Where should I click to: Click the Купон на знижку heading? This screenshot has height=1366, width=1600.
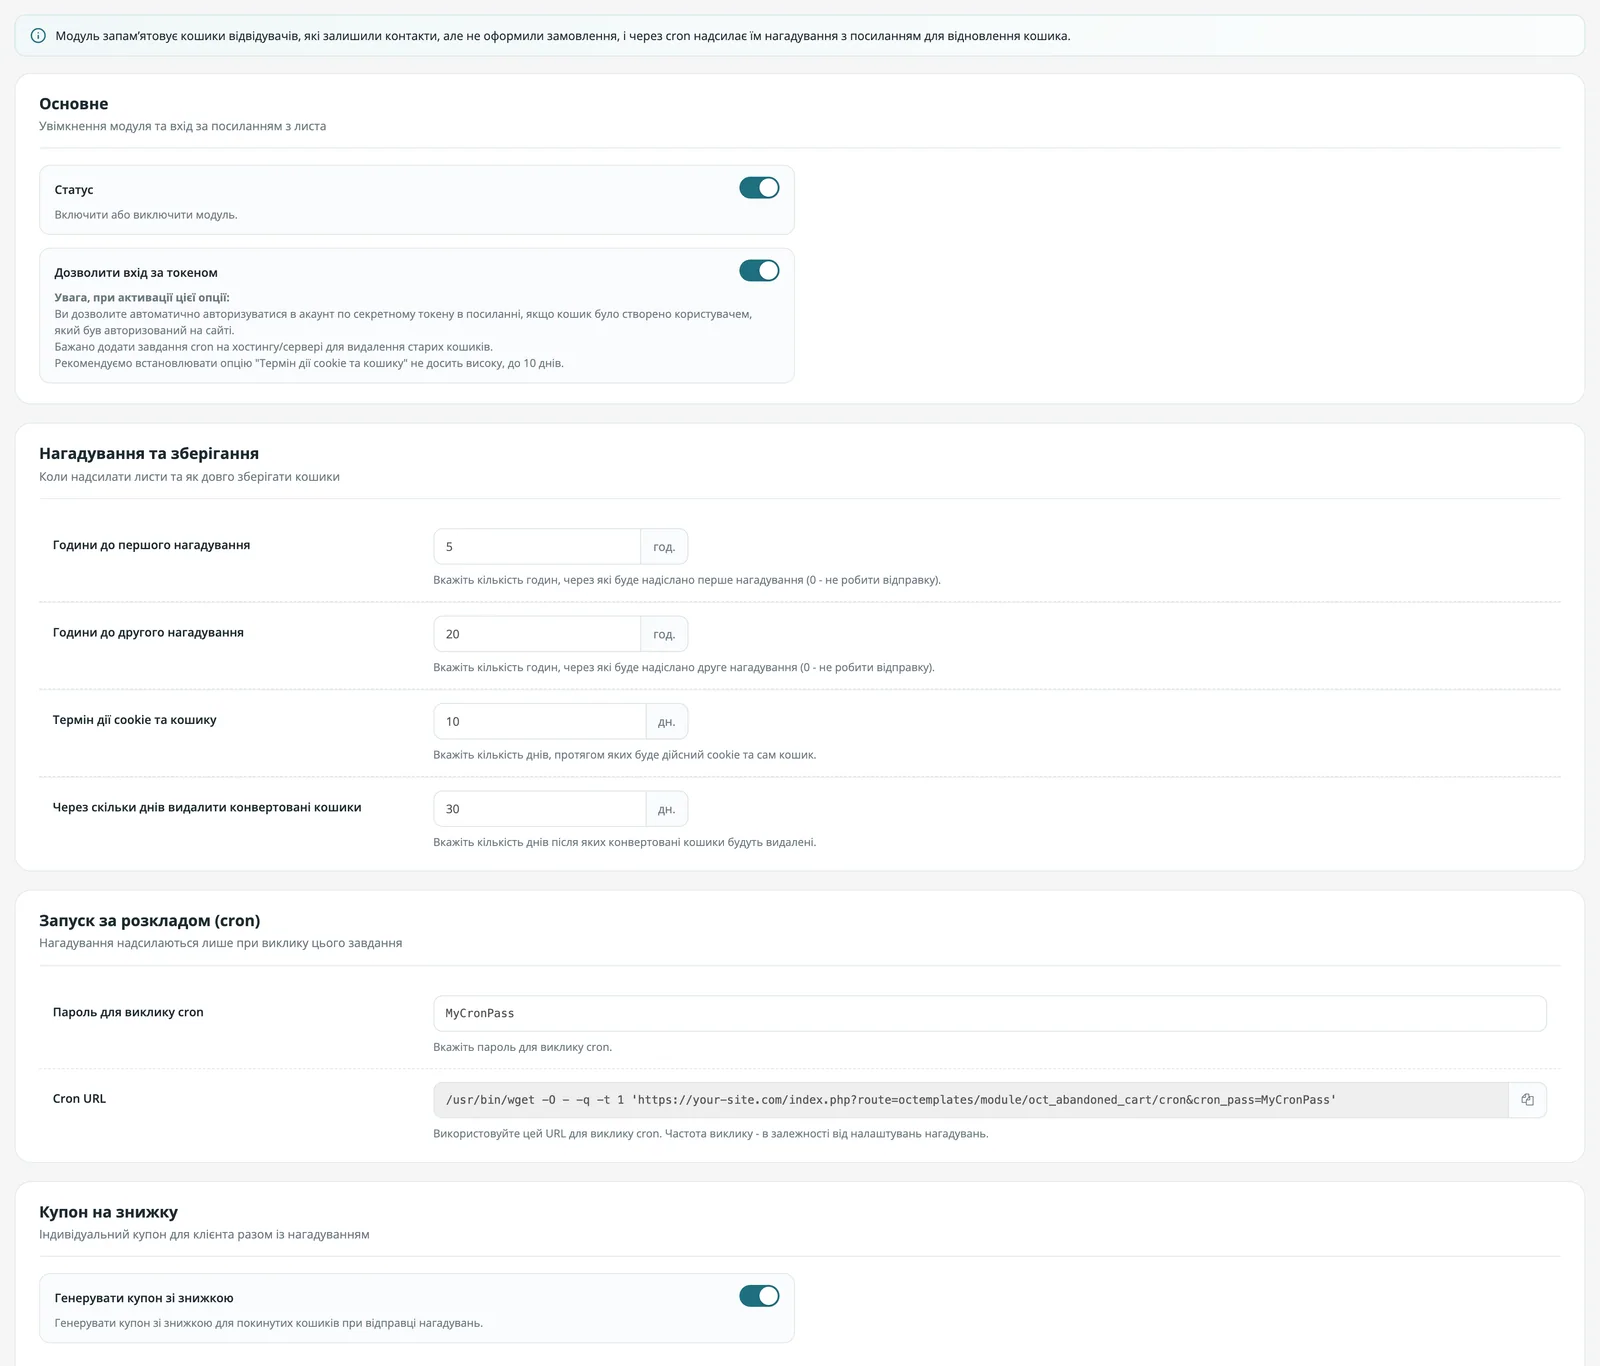(109, 1212)
